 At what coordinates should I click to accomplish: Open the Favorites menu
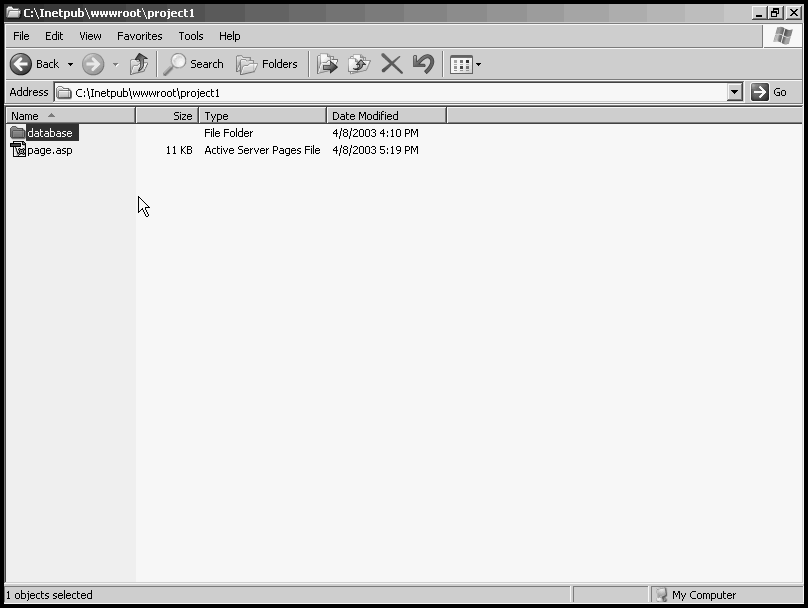click(x=140, y=36)
